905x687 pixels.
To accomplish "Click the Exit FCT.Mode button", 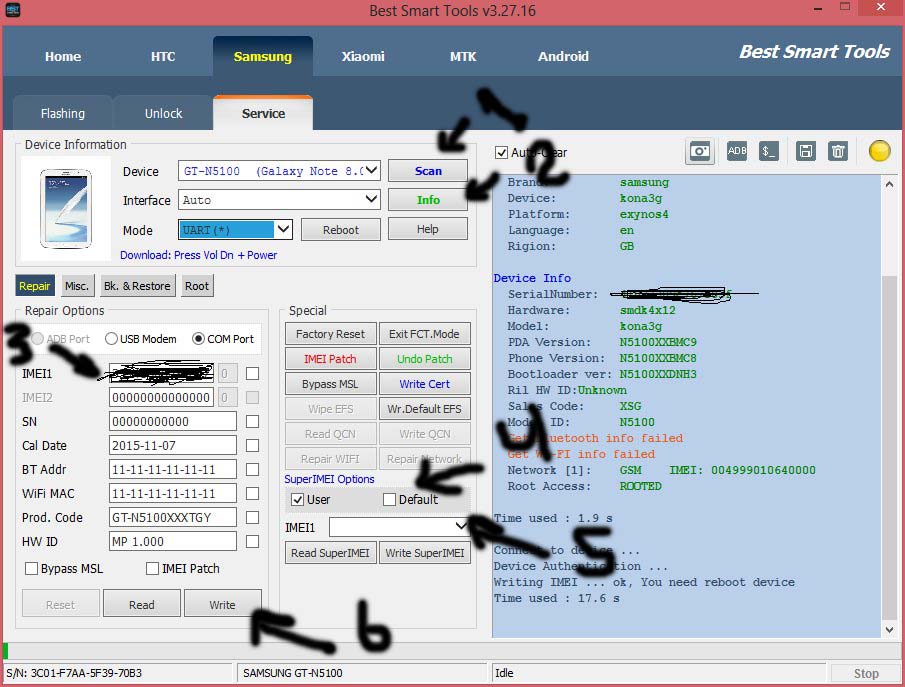I will (x=424, y=334).
